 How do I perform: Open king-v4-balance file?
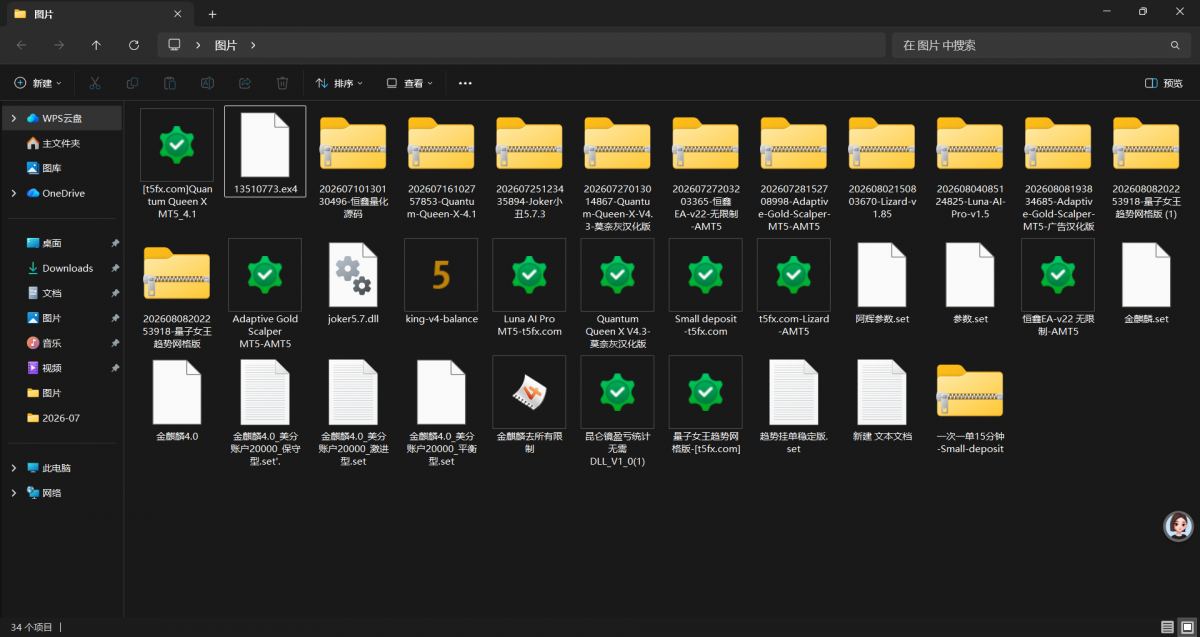441,282
